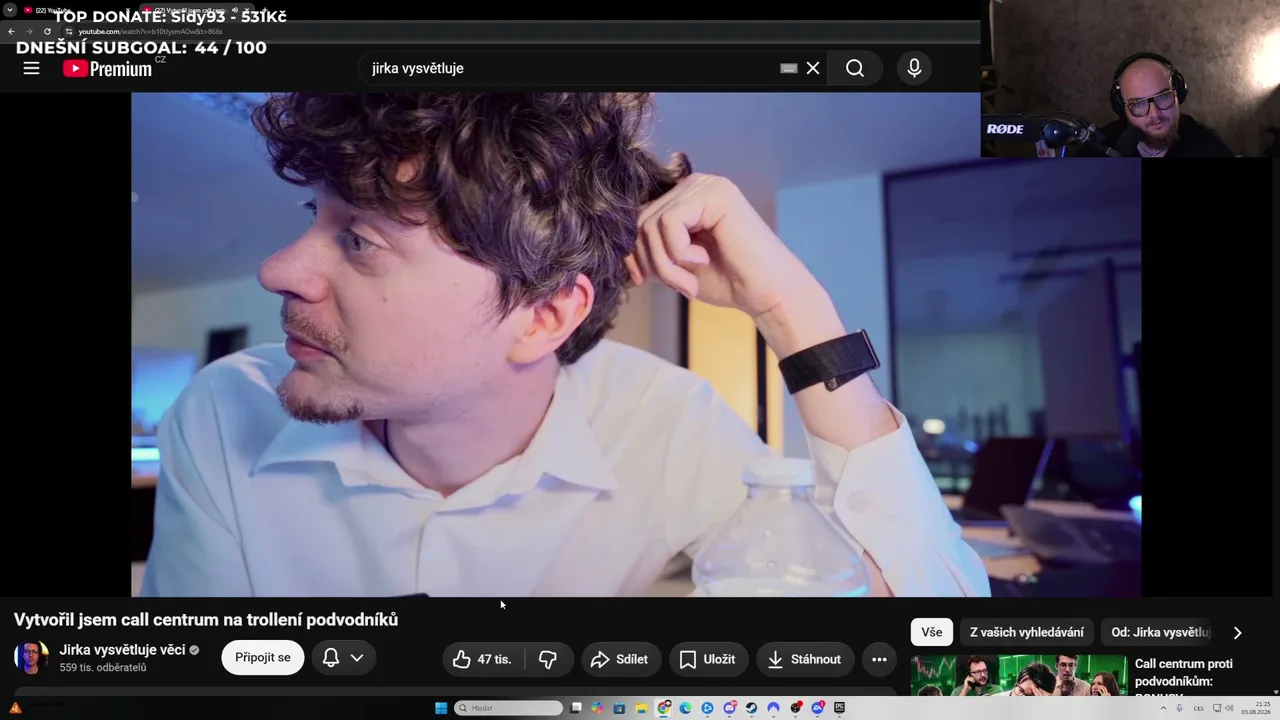This screenshot has width=1280, height=720.
Task: Open the Windows Start menu
Action: [x=441, y=708]
